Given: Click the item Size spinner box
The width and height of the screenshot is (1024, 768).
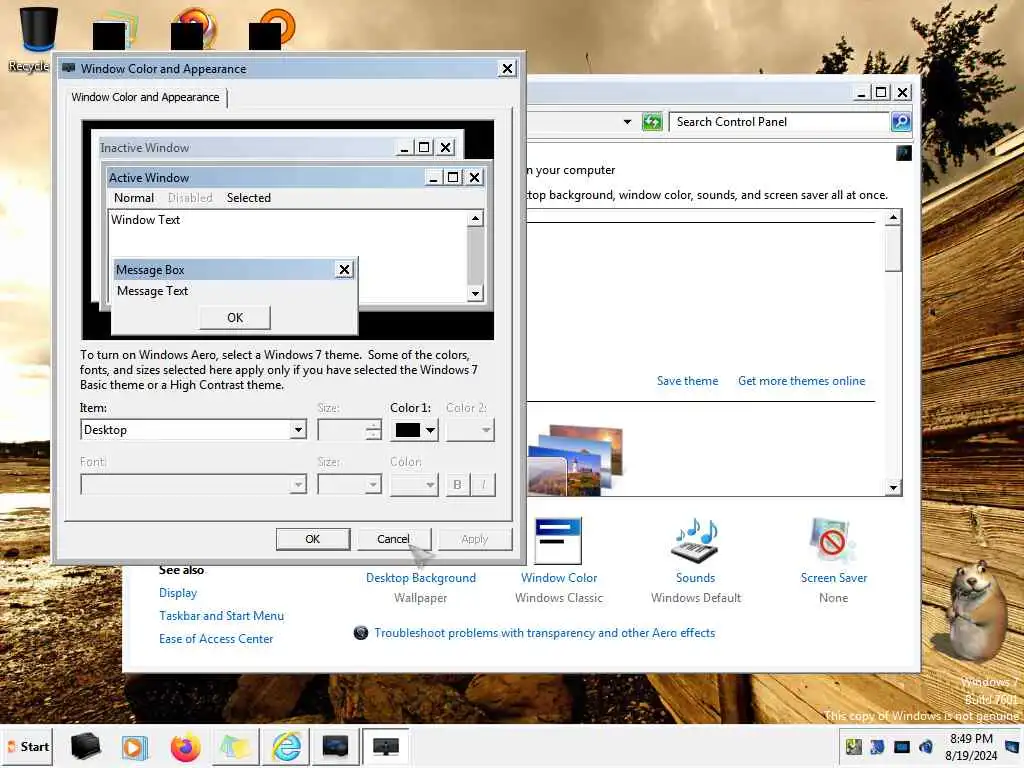Looking at the screenshot, I should (349, 430).
